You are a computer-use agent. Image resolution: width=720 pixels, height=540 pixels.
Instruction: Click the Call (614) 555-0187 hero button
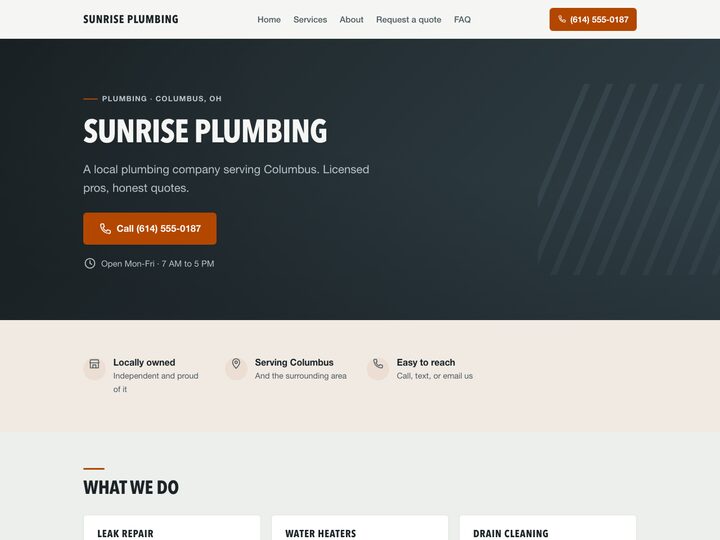(150, 228)
